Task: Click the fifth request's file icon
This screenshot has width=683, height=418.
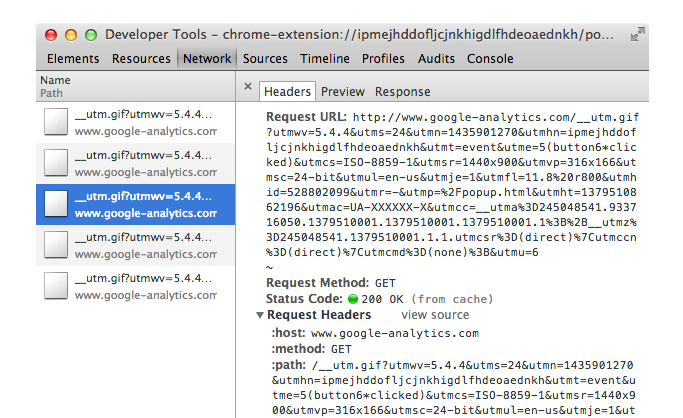Action: 56,286
